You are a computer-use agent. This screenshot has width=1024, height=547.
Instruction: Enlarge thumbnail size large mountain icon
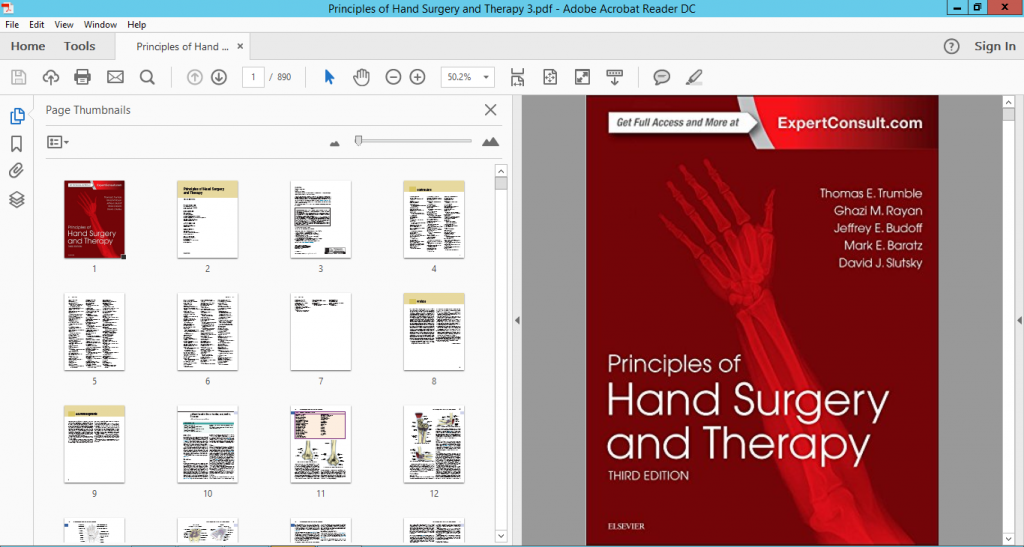(x=490, y=142)
